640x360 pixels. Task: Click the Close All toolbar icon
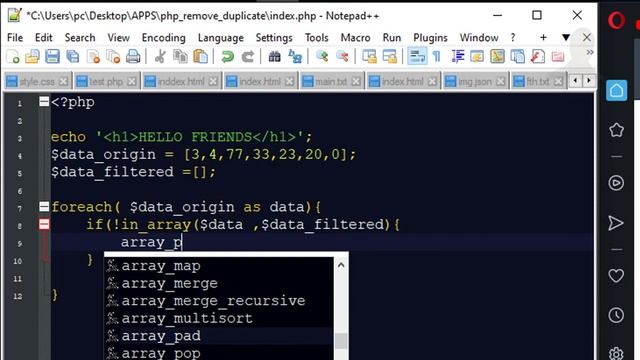pos(113,57)
